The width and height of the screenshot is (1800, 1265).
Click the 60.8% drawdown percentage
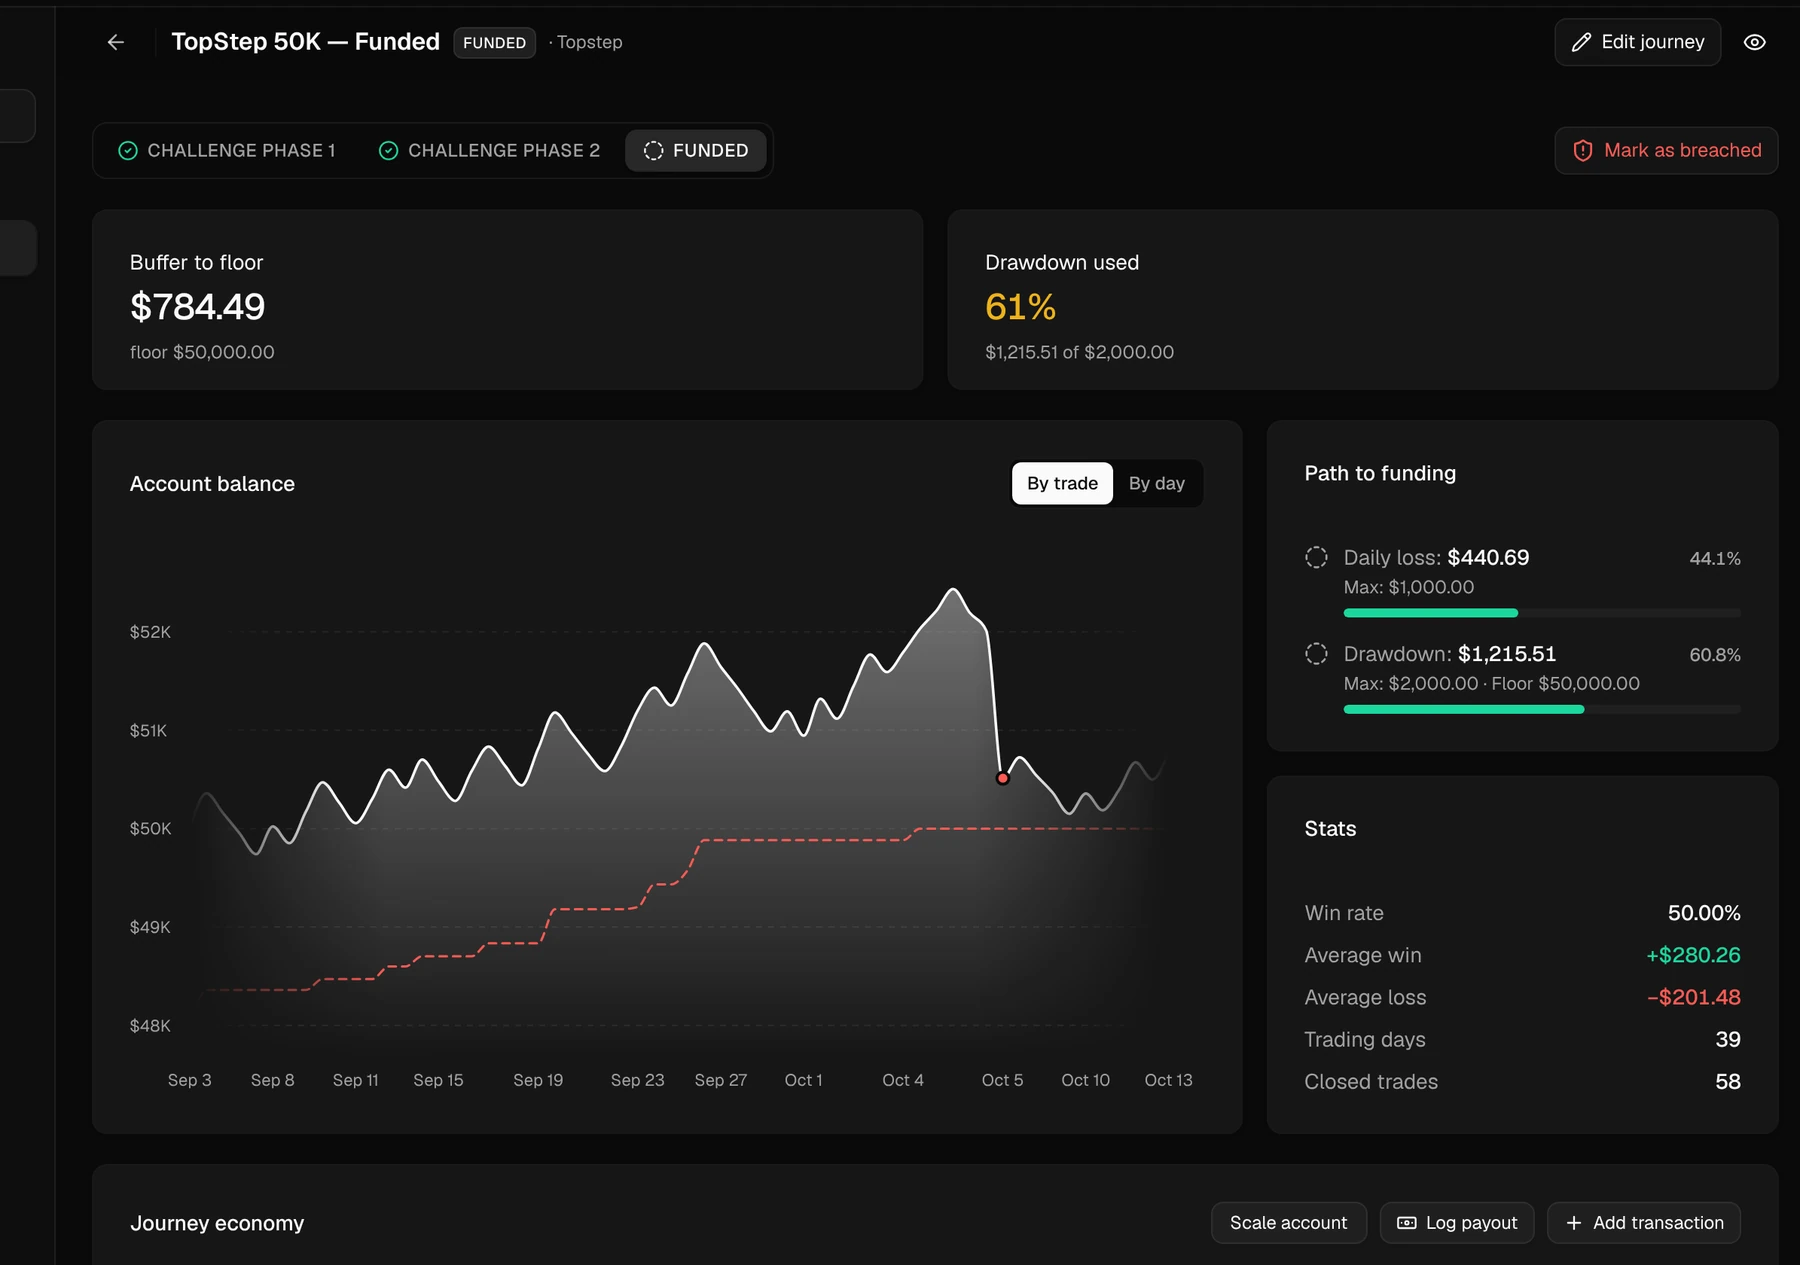tap(1715, 655)
